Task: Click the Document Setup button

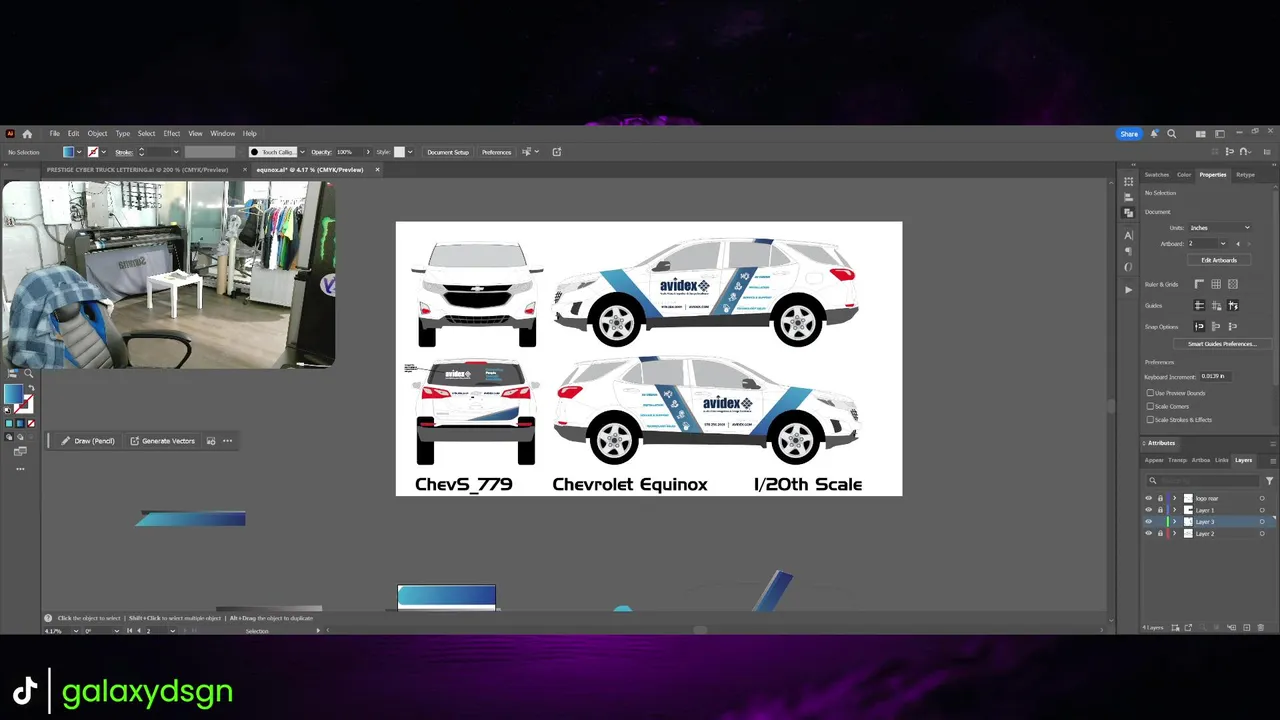Action: tap(447, 152)
